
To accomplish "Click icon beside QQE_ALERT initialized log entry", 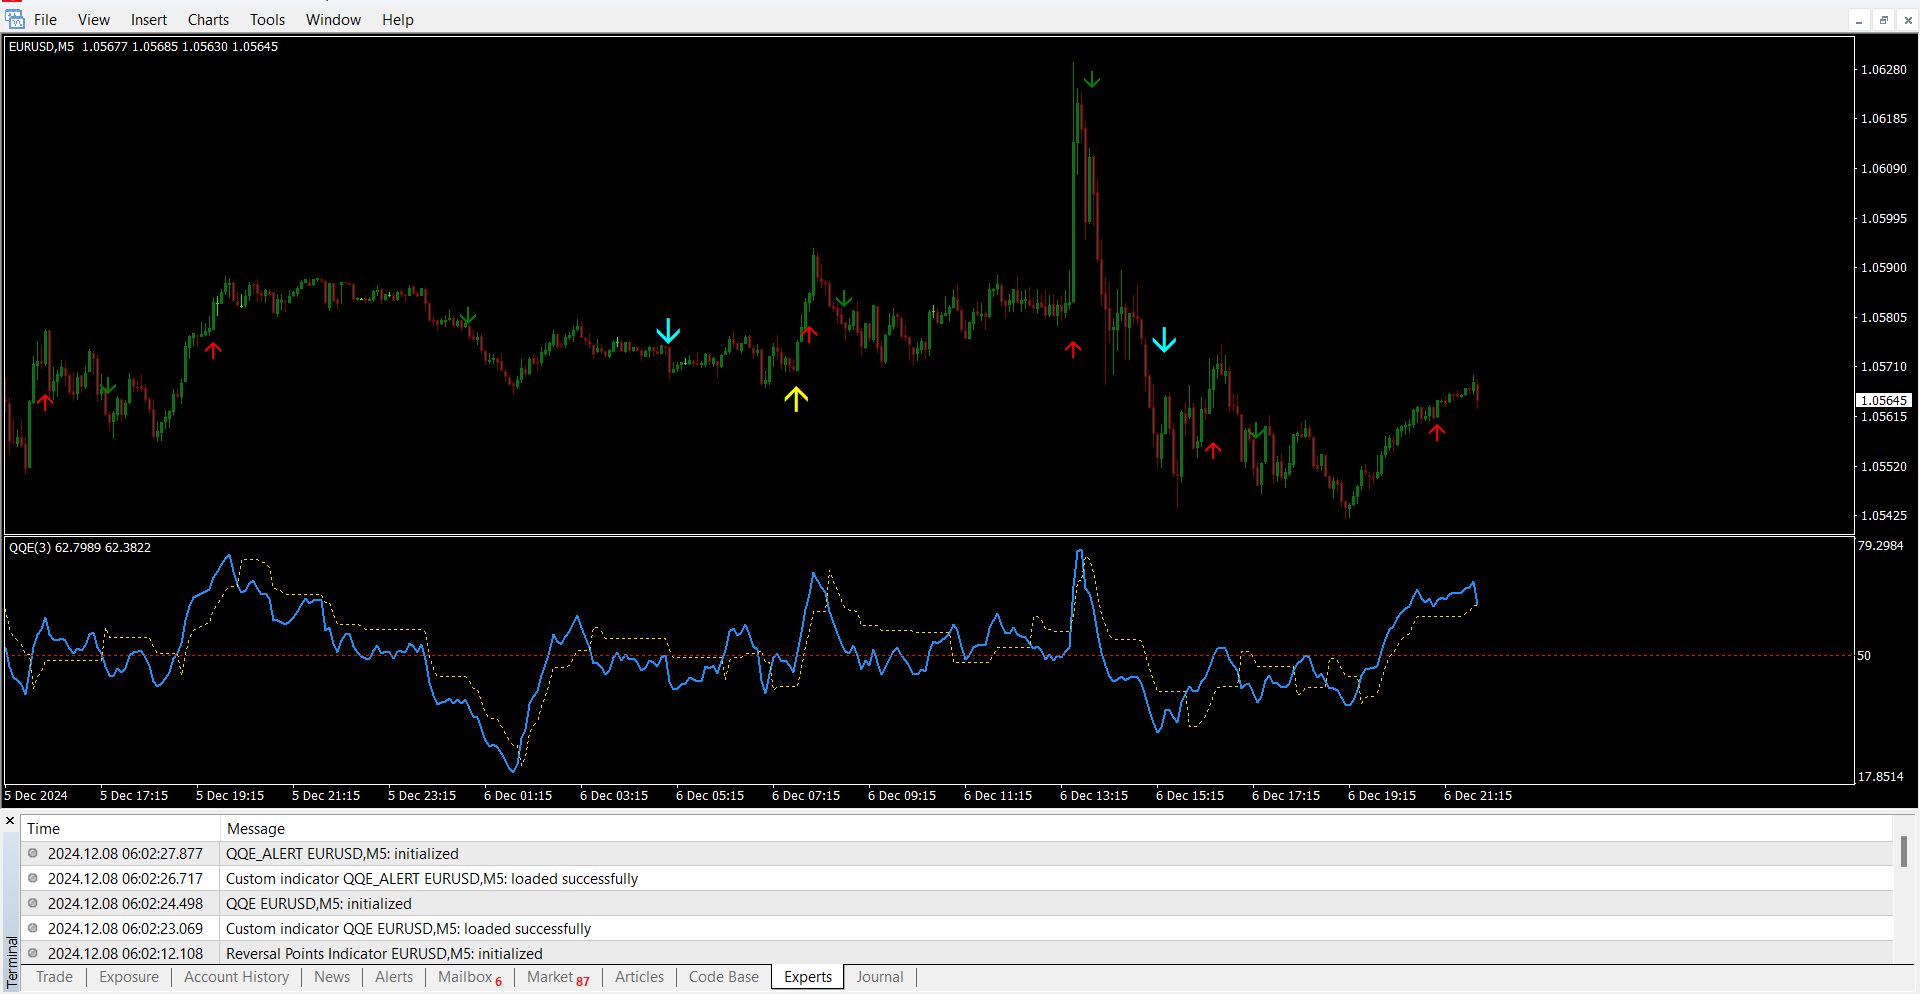I will (33, 853).
